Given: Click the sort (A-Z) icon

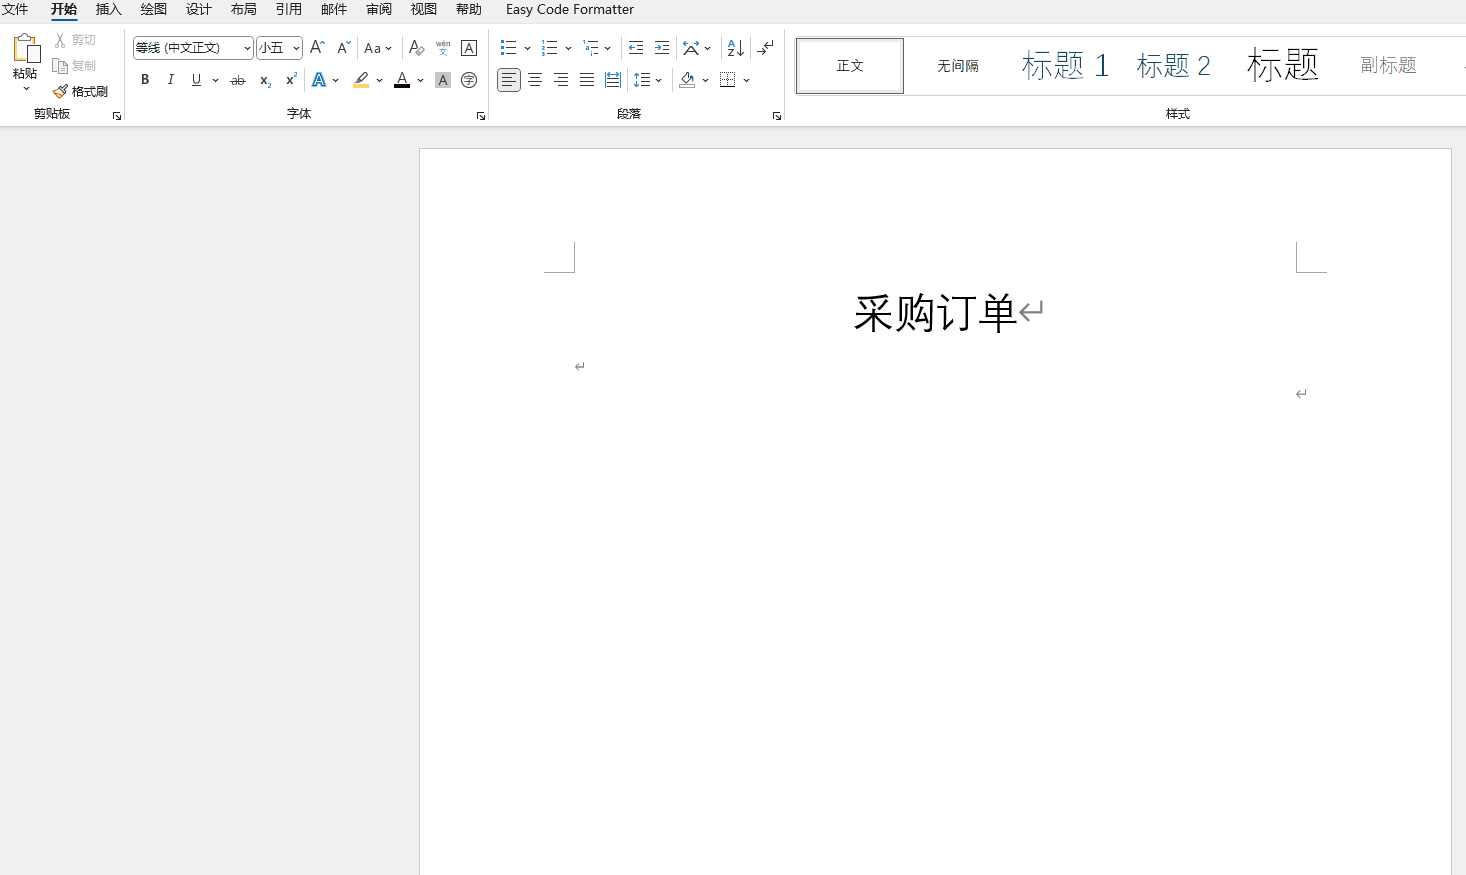Looking at the screenshot, I should point(735,48).
